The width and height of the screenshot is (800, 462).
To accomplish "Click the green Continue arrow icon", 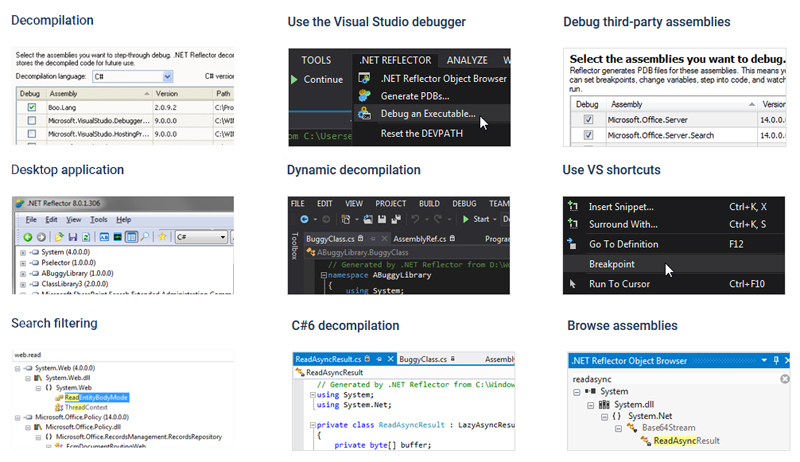I will (x=294, y=80).
